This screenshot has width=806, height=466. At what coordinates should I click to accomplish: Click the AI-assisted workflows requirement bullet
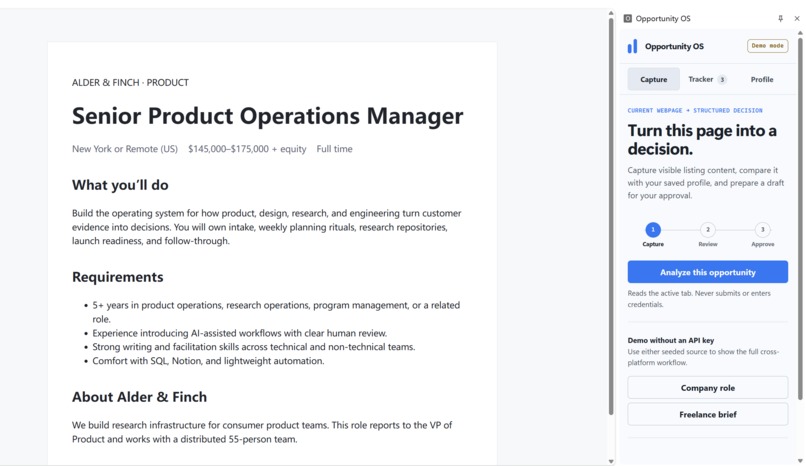coord(240,333)
